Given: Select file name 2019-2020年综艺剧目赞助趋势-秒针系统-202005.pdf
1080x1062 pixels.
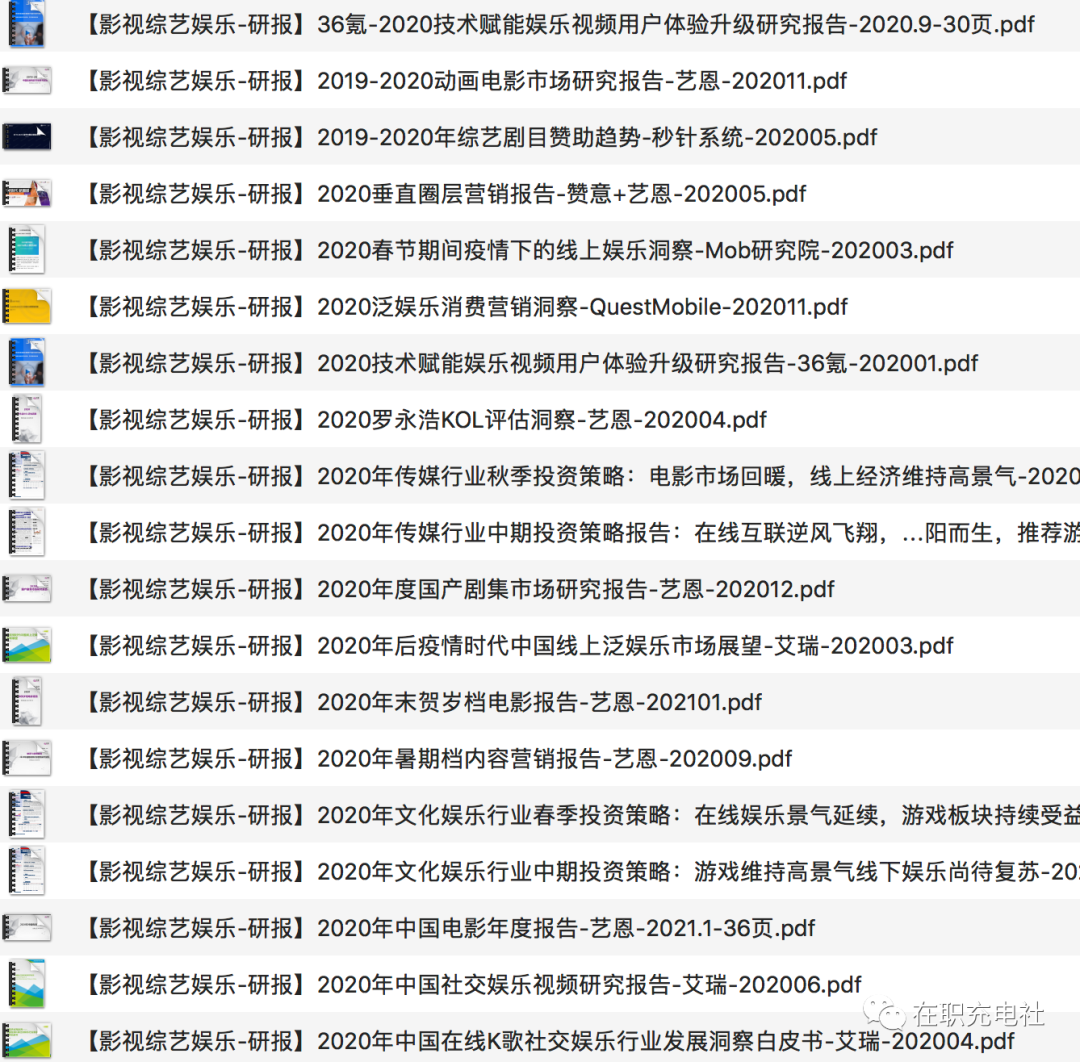Looking at the screenshot, I should pyautogui.click(x=480, y=138).
